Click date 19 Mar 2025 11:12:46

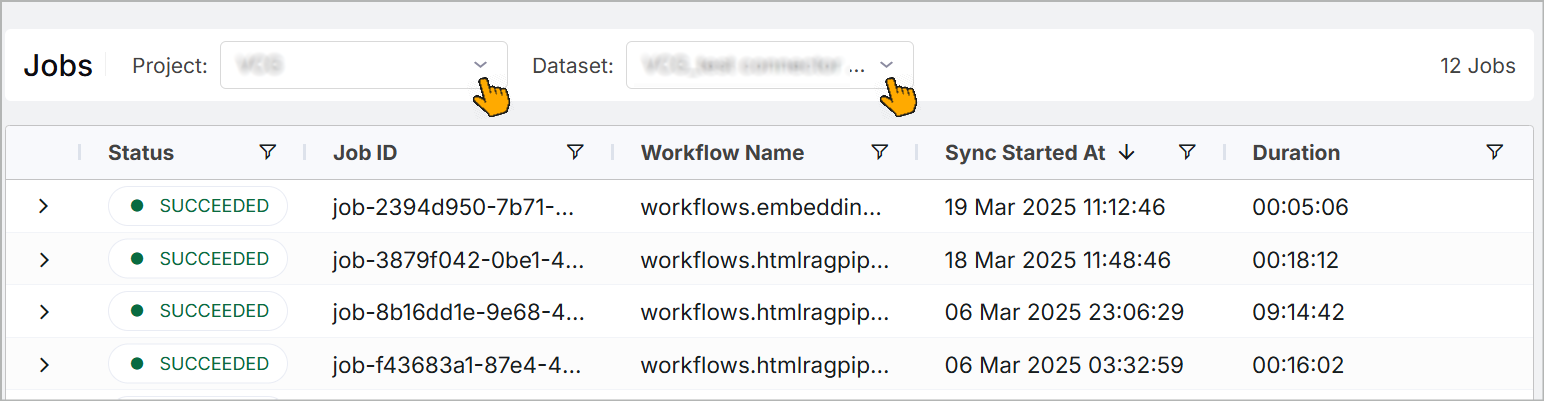point(1055,207)
